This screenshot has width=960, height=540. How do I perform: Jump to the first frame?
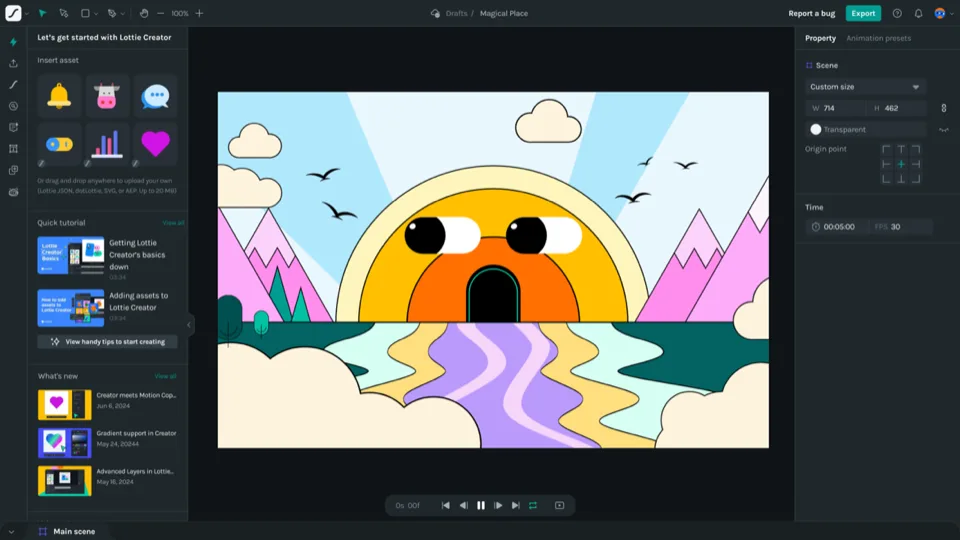click(446, 505)
